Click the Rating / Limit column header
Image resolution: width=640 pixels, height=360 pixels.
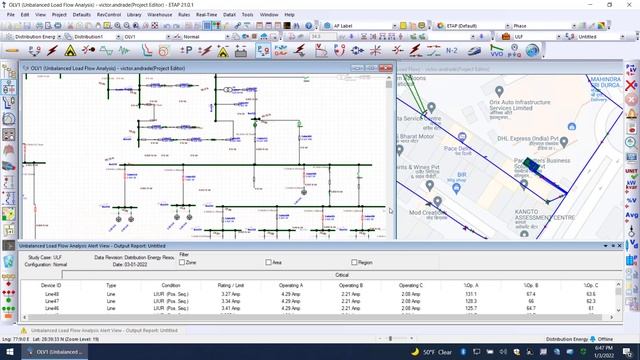231,285
